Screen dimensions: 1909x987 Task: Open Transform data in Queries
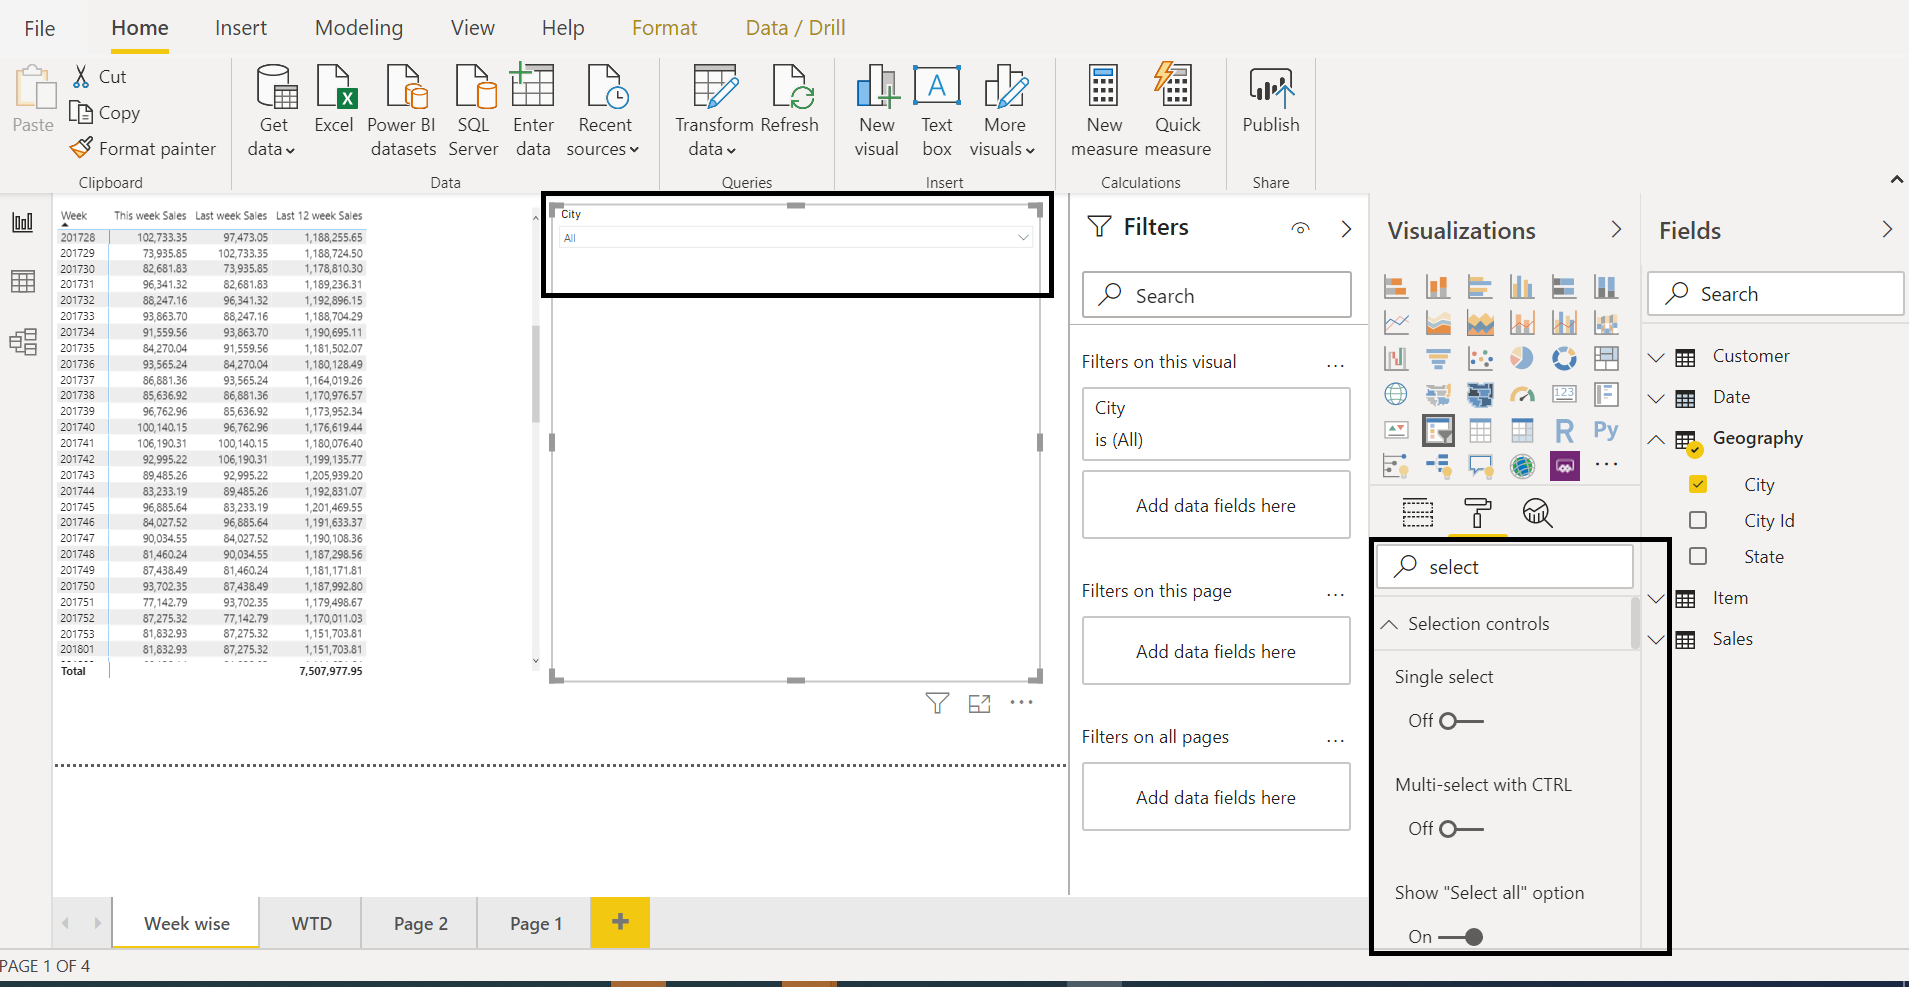(x=714, y=111)
